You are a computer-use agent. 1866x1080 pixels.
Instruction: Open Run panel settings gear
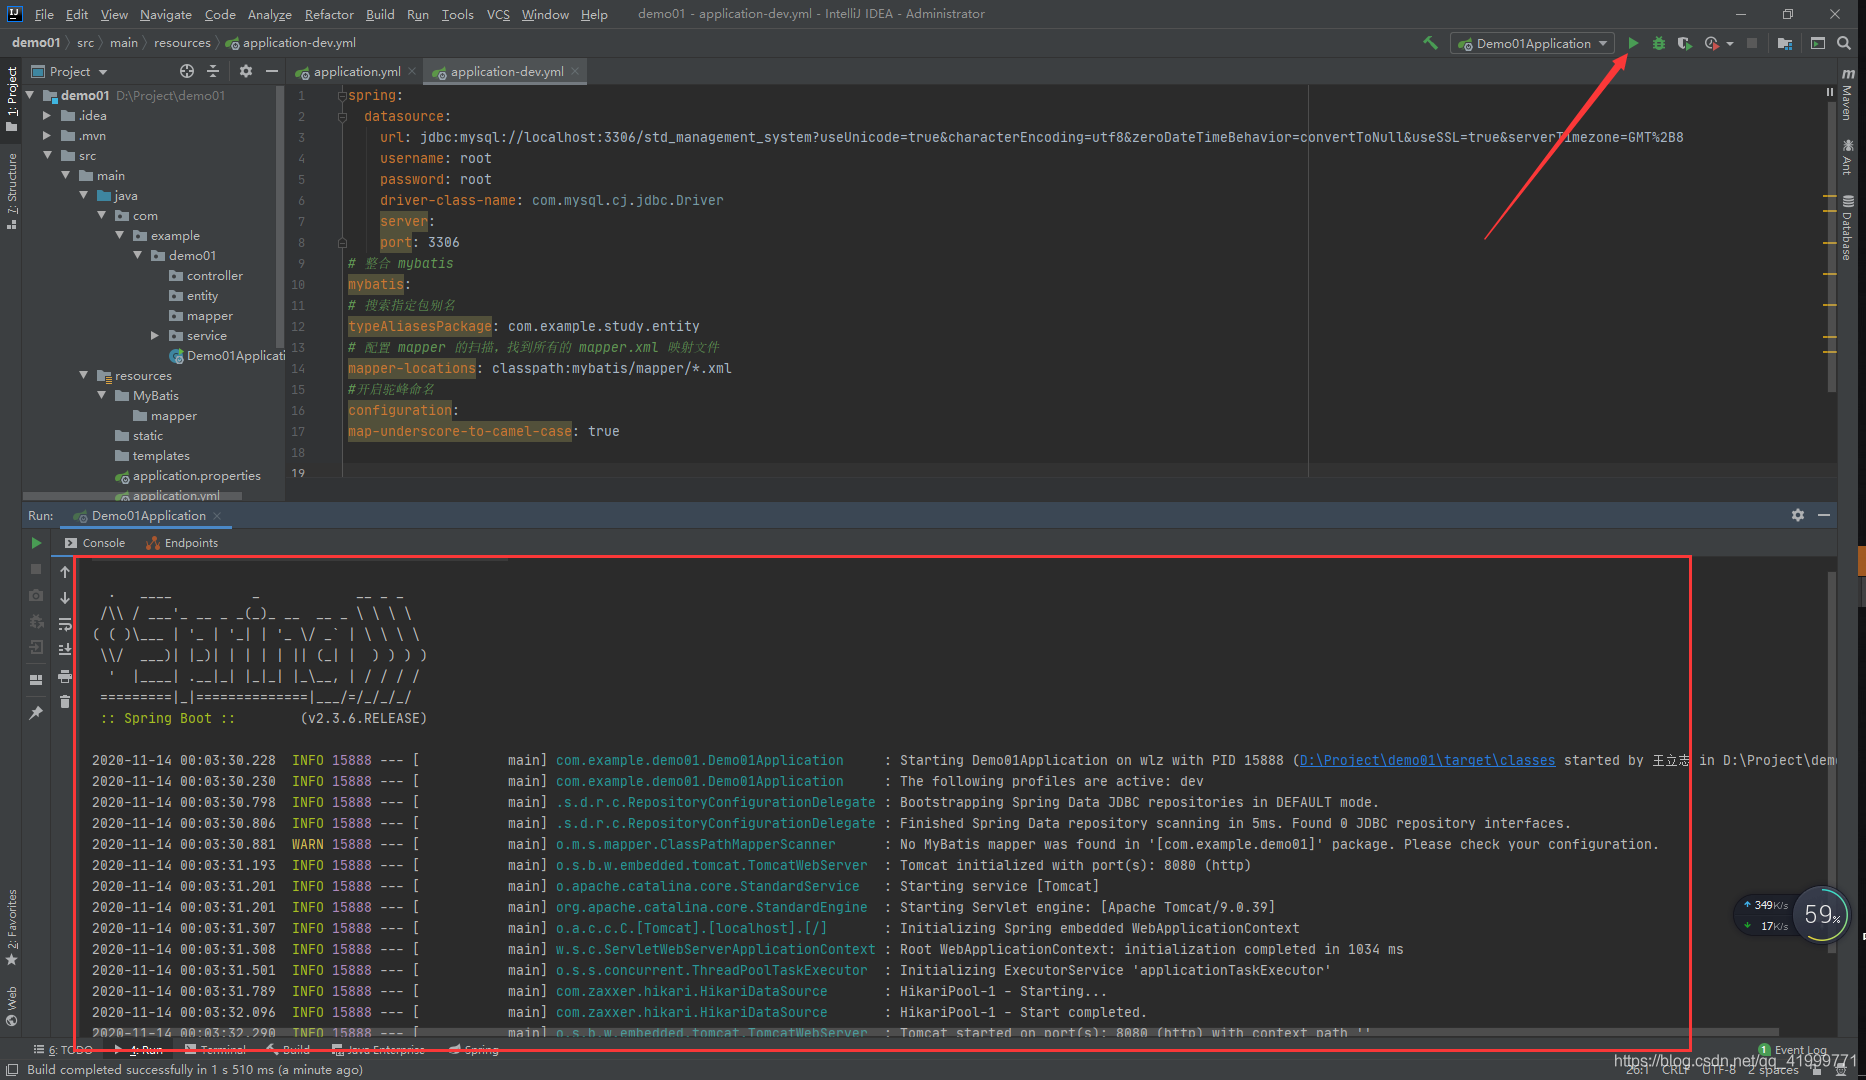tap(1798, 515)
